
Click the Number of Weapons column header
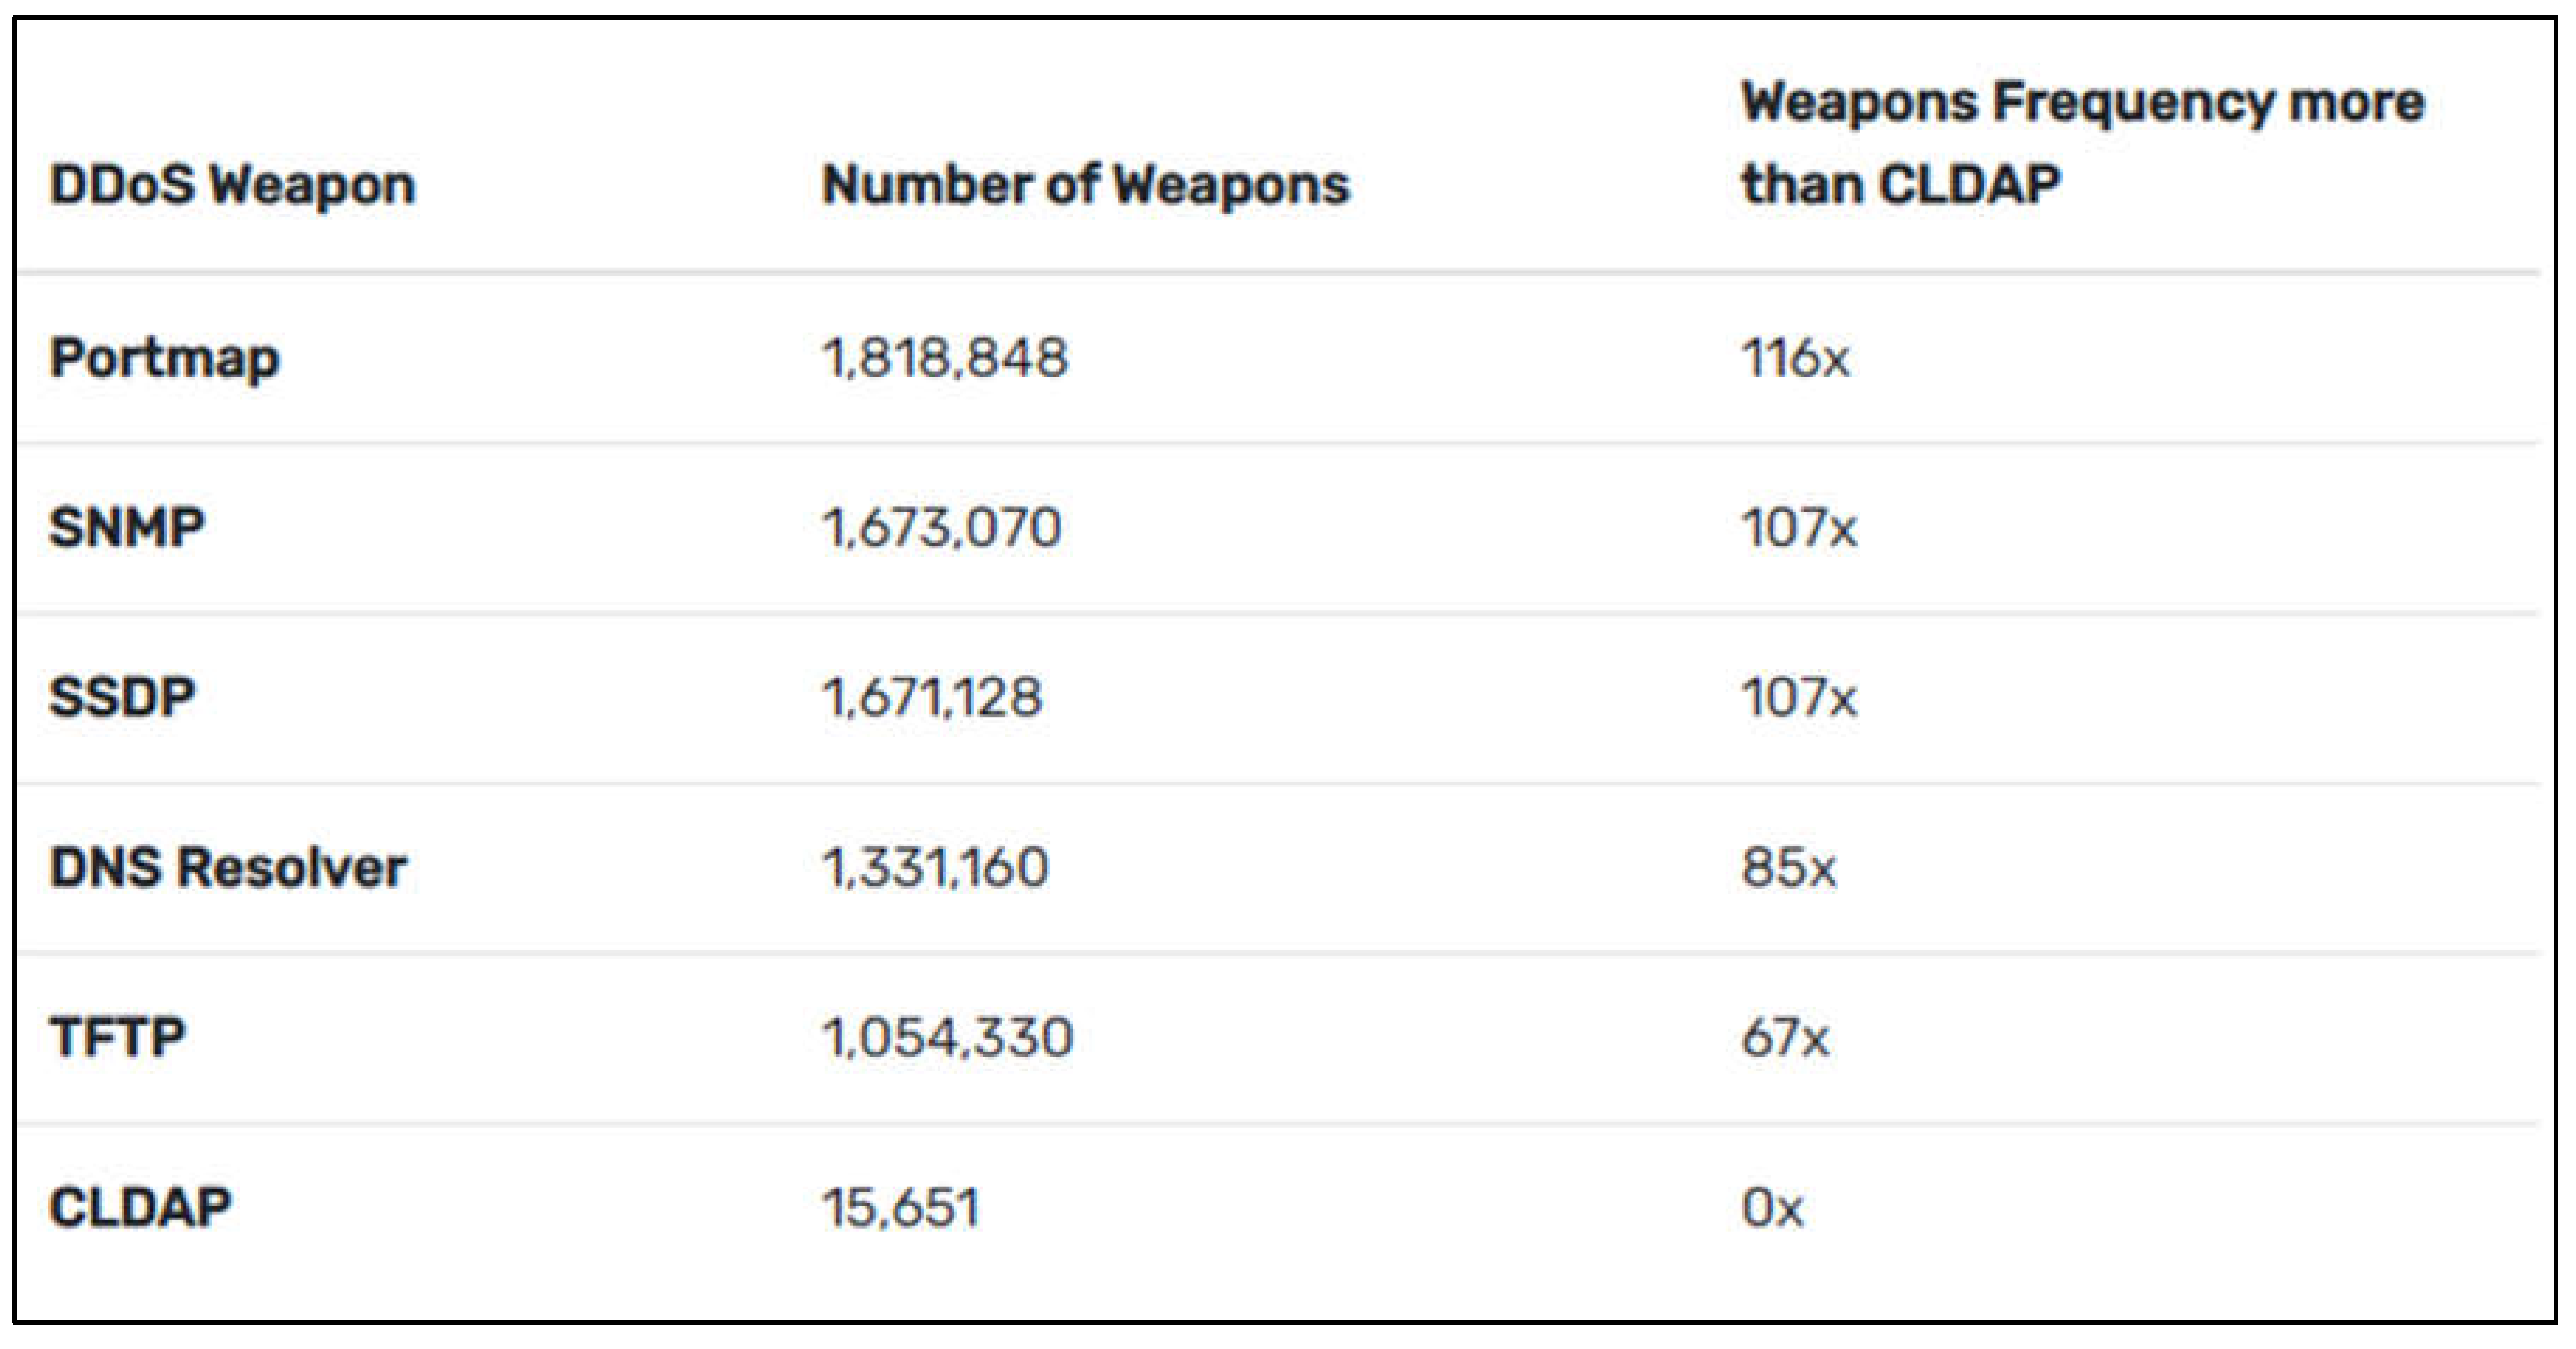click(1085, 186)
